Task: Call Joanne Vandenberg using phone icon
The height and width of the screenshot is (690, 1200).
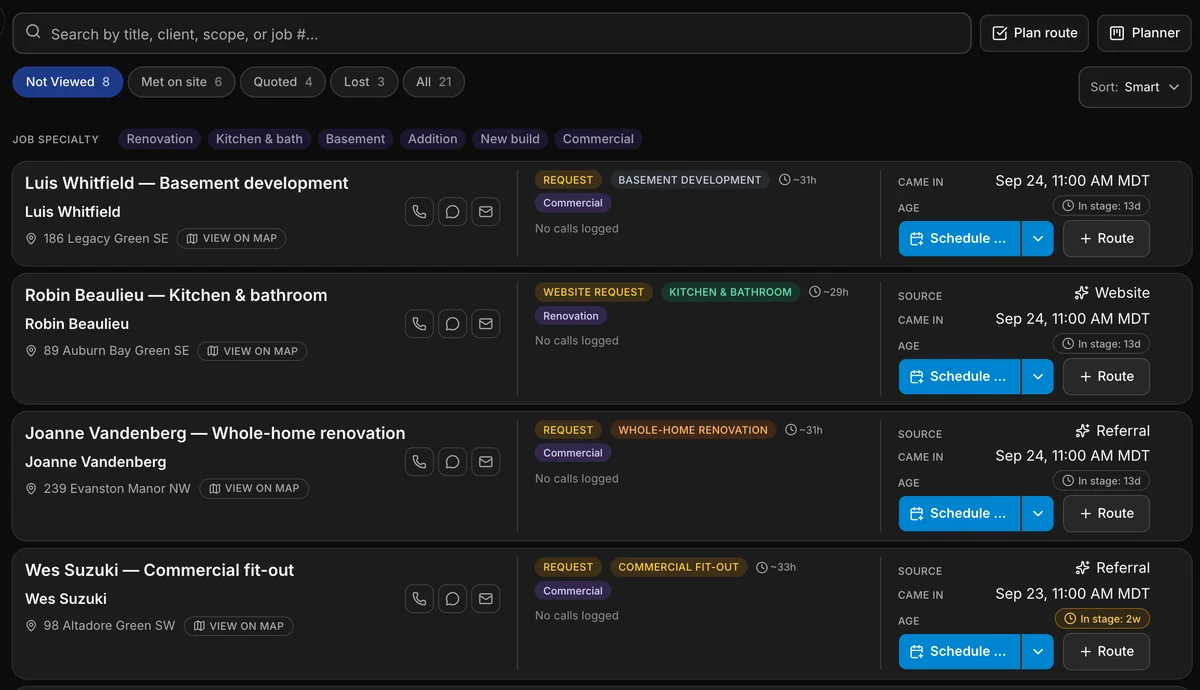Action: point(419,462)
